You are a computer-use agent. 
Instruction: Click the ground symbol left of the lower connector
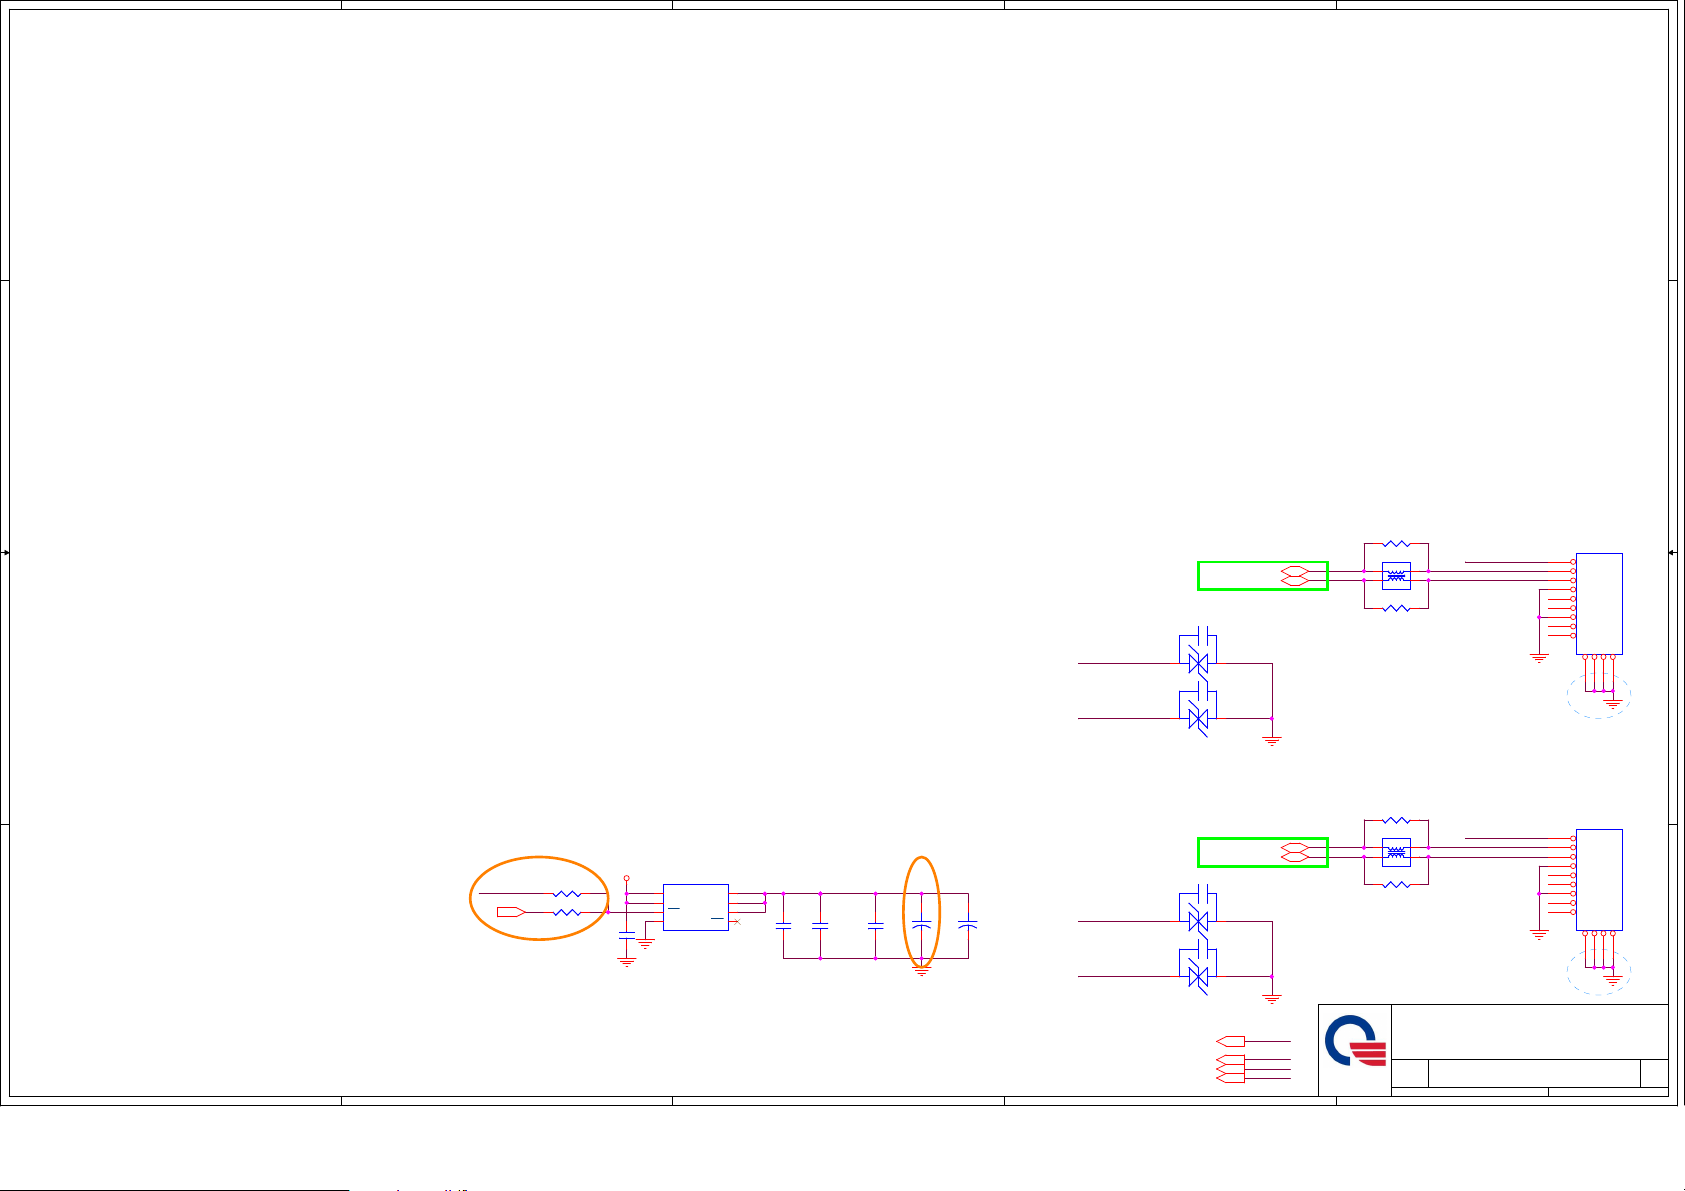(x=1539, y=934)
